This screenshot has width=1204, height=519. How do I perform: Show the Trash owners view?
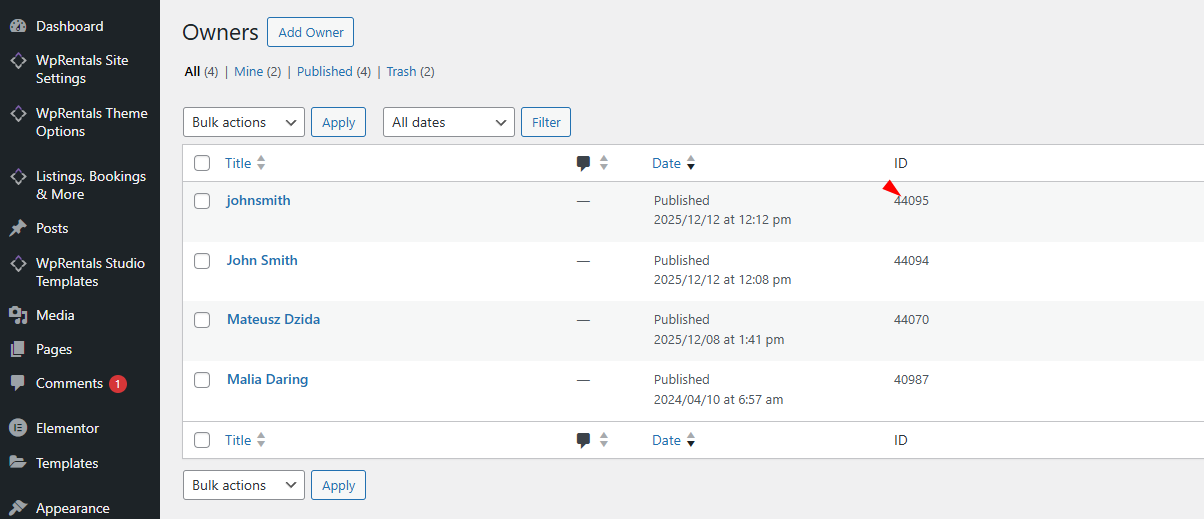coord(401,72)
